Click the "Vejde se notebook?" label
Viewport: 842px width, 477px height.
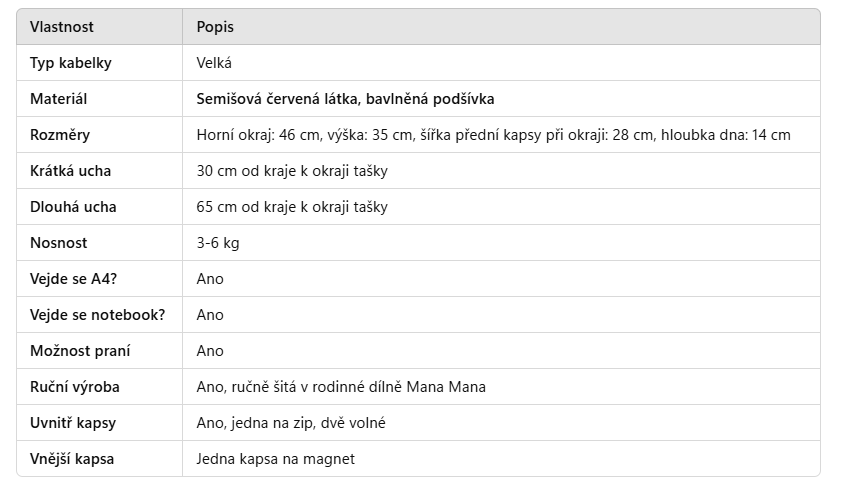97,315
